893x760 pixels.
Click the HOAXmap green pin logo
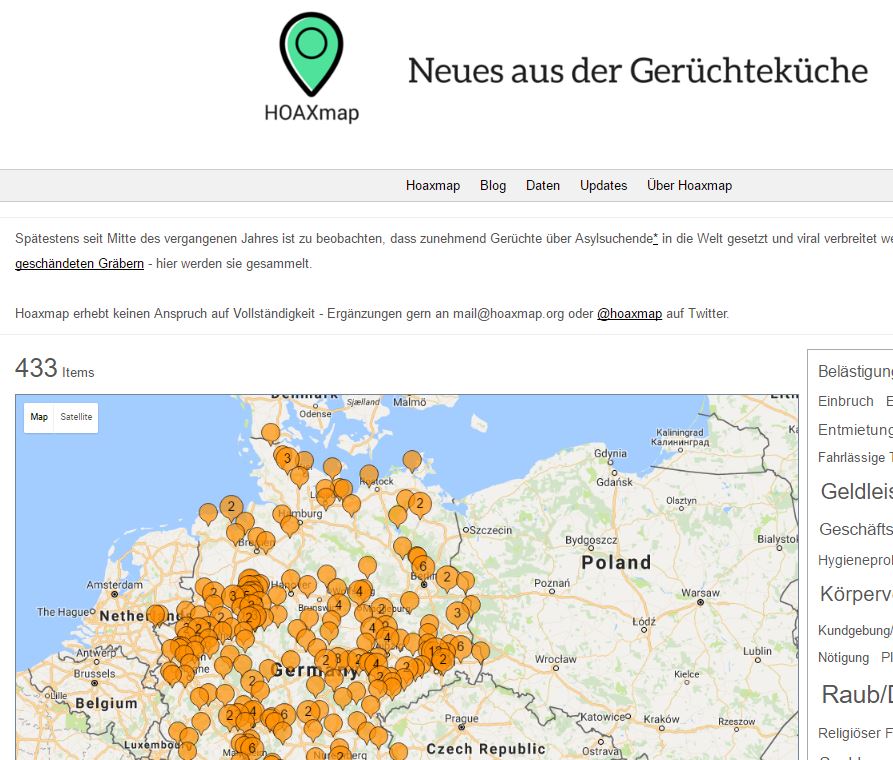coord(311,54)
